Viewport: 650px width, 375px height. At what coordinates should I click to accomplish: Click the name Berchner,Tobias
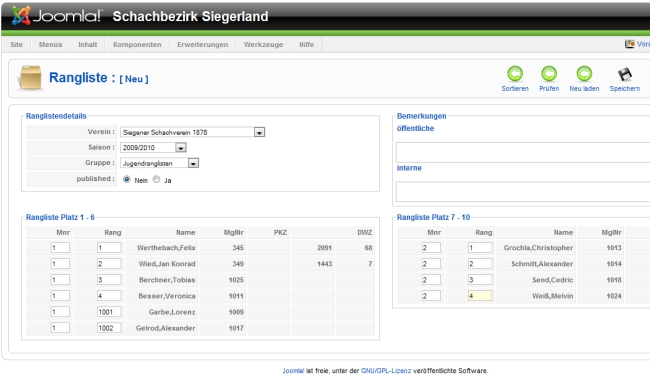pyautogui.click(x=167, y=280)
